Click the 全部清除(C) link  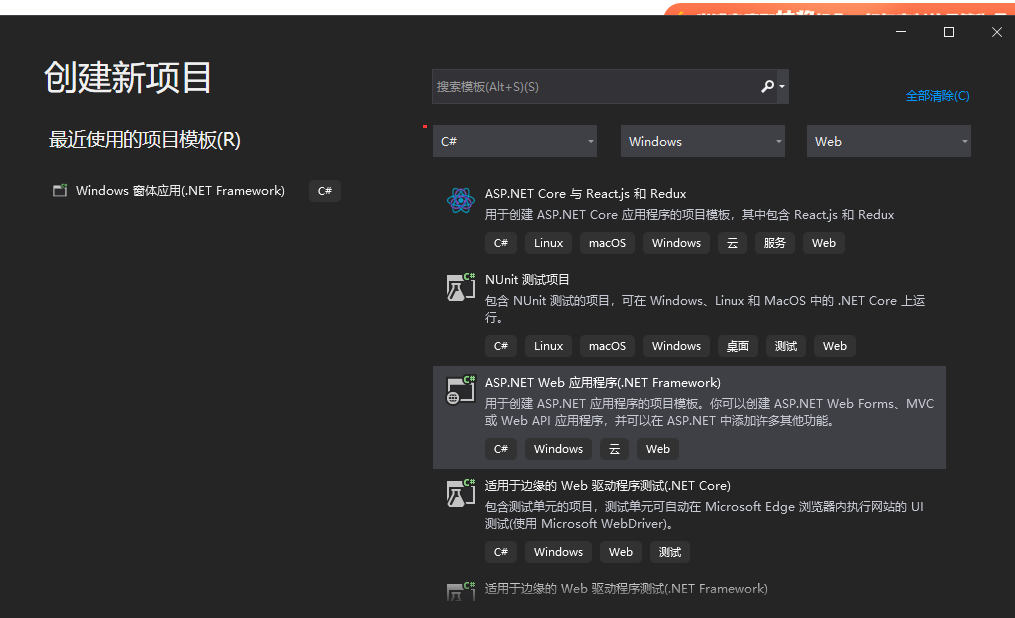click(937, 95)
